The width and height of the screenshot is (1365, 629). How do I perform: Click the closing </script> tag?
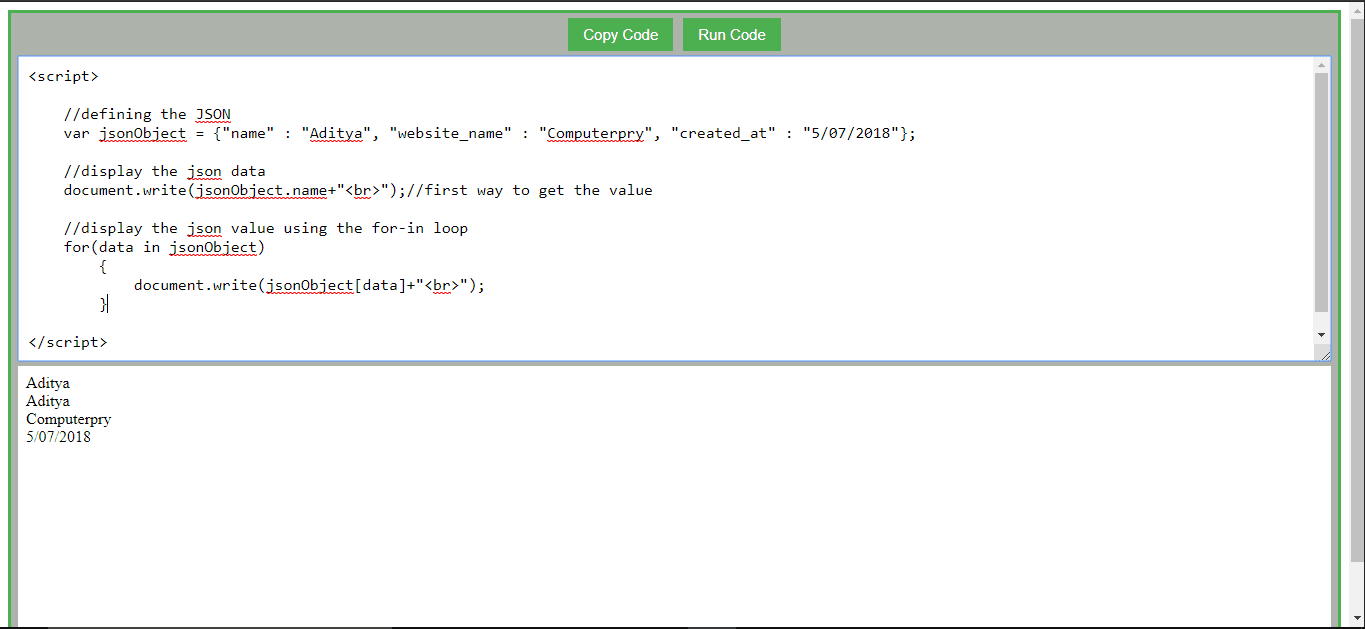67,341
